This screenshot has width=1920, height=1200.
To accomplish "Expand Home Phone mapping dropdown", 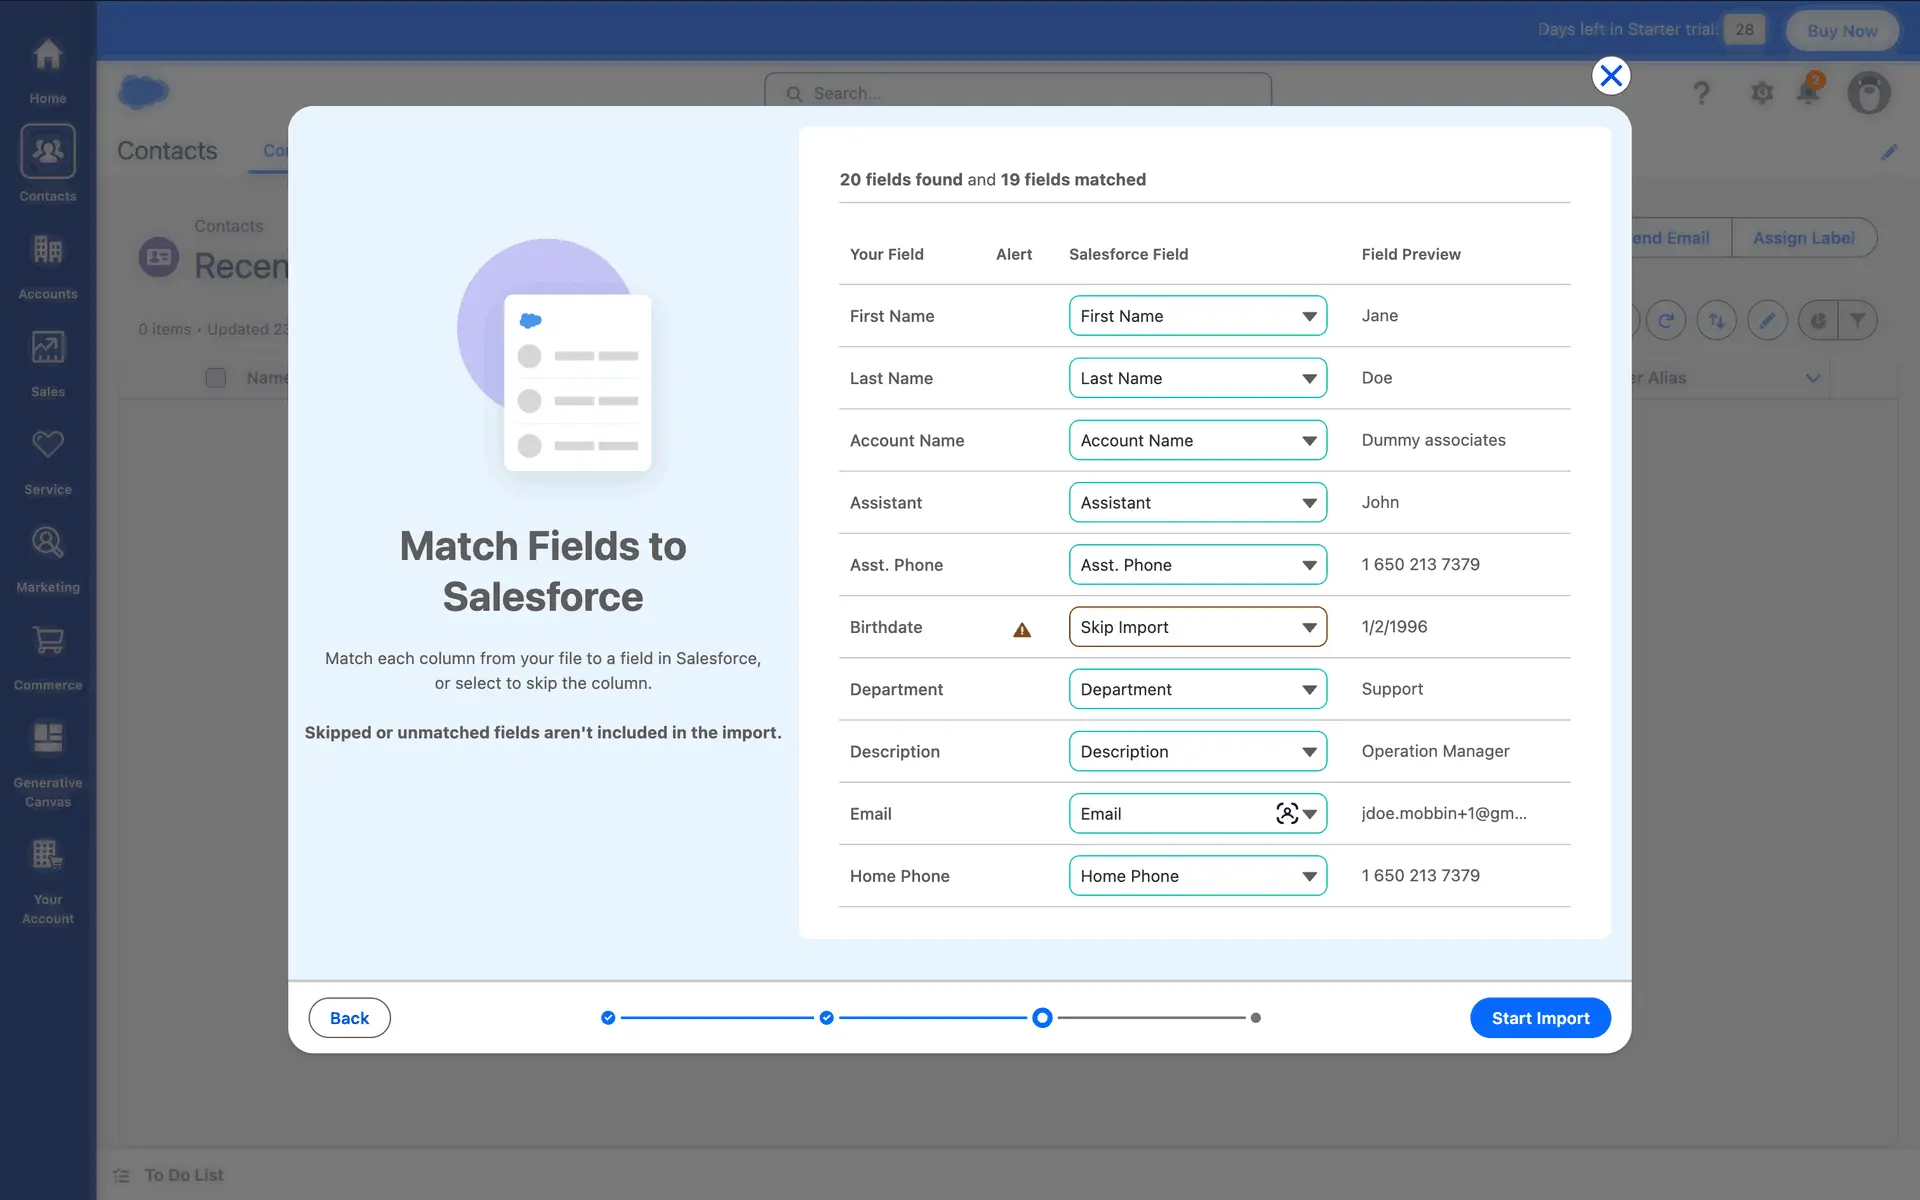I will (1197, 876).
